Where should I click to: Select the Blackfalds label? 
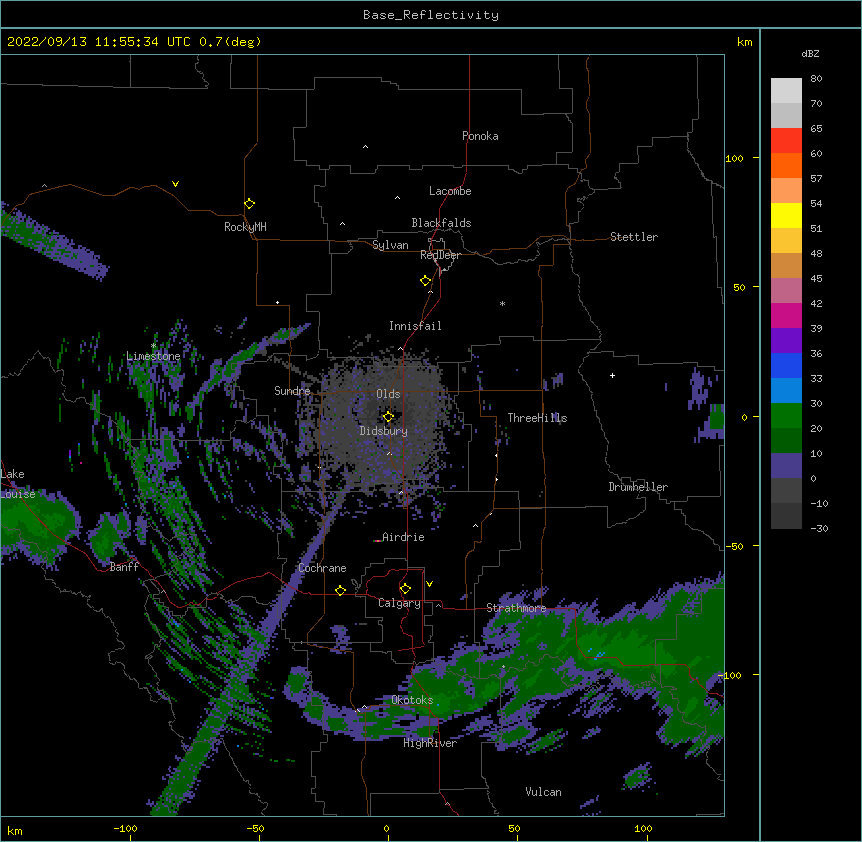[441, 223]
